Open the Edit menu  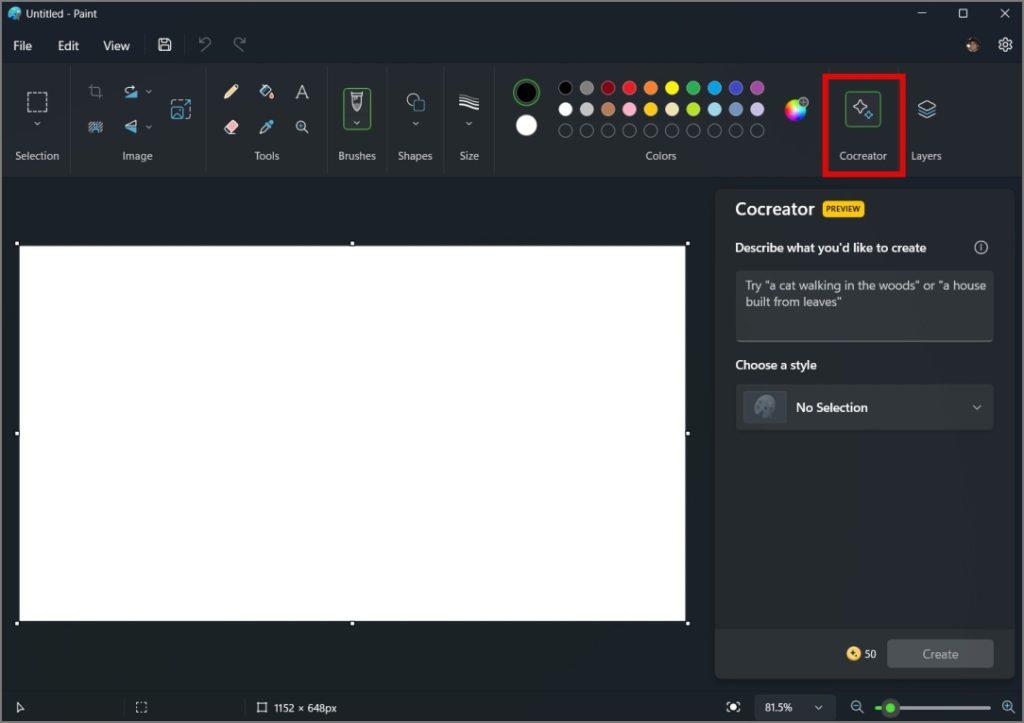tap(68, 46)
